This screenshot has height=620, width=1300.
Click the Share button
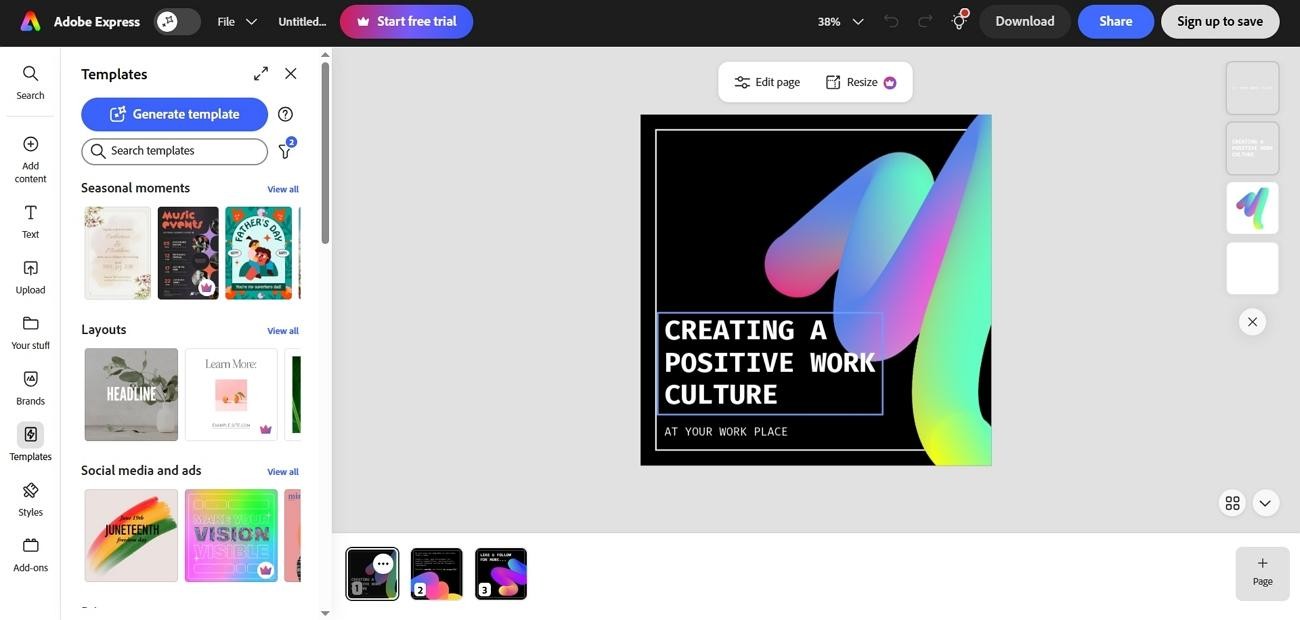[x=1116, y=21]
